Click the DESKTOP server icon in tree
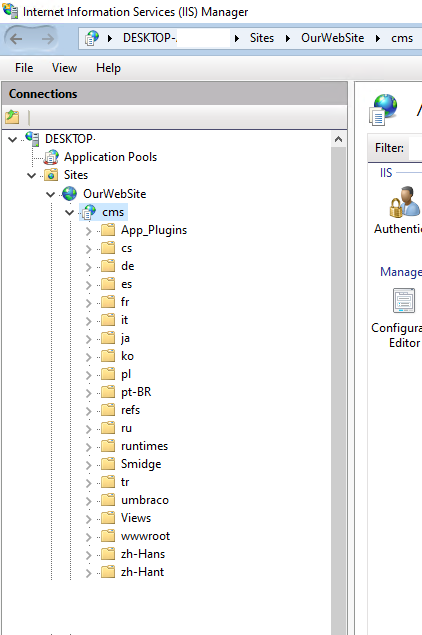422x635 pixels. coord(32,139)
